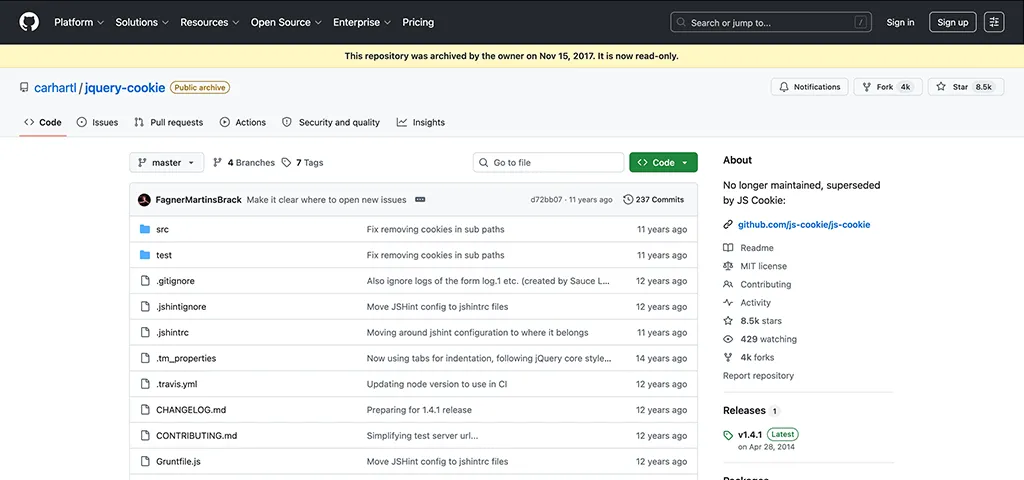Open the CONTRIBUTING.md file
This screenshot has width=1024, height=480.
tap(197, 436)
